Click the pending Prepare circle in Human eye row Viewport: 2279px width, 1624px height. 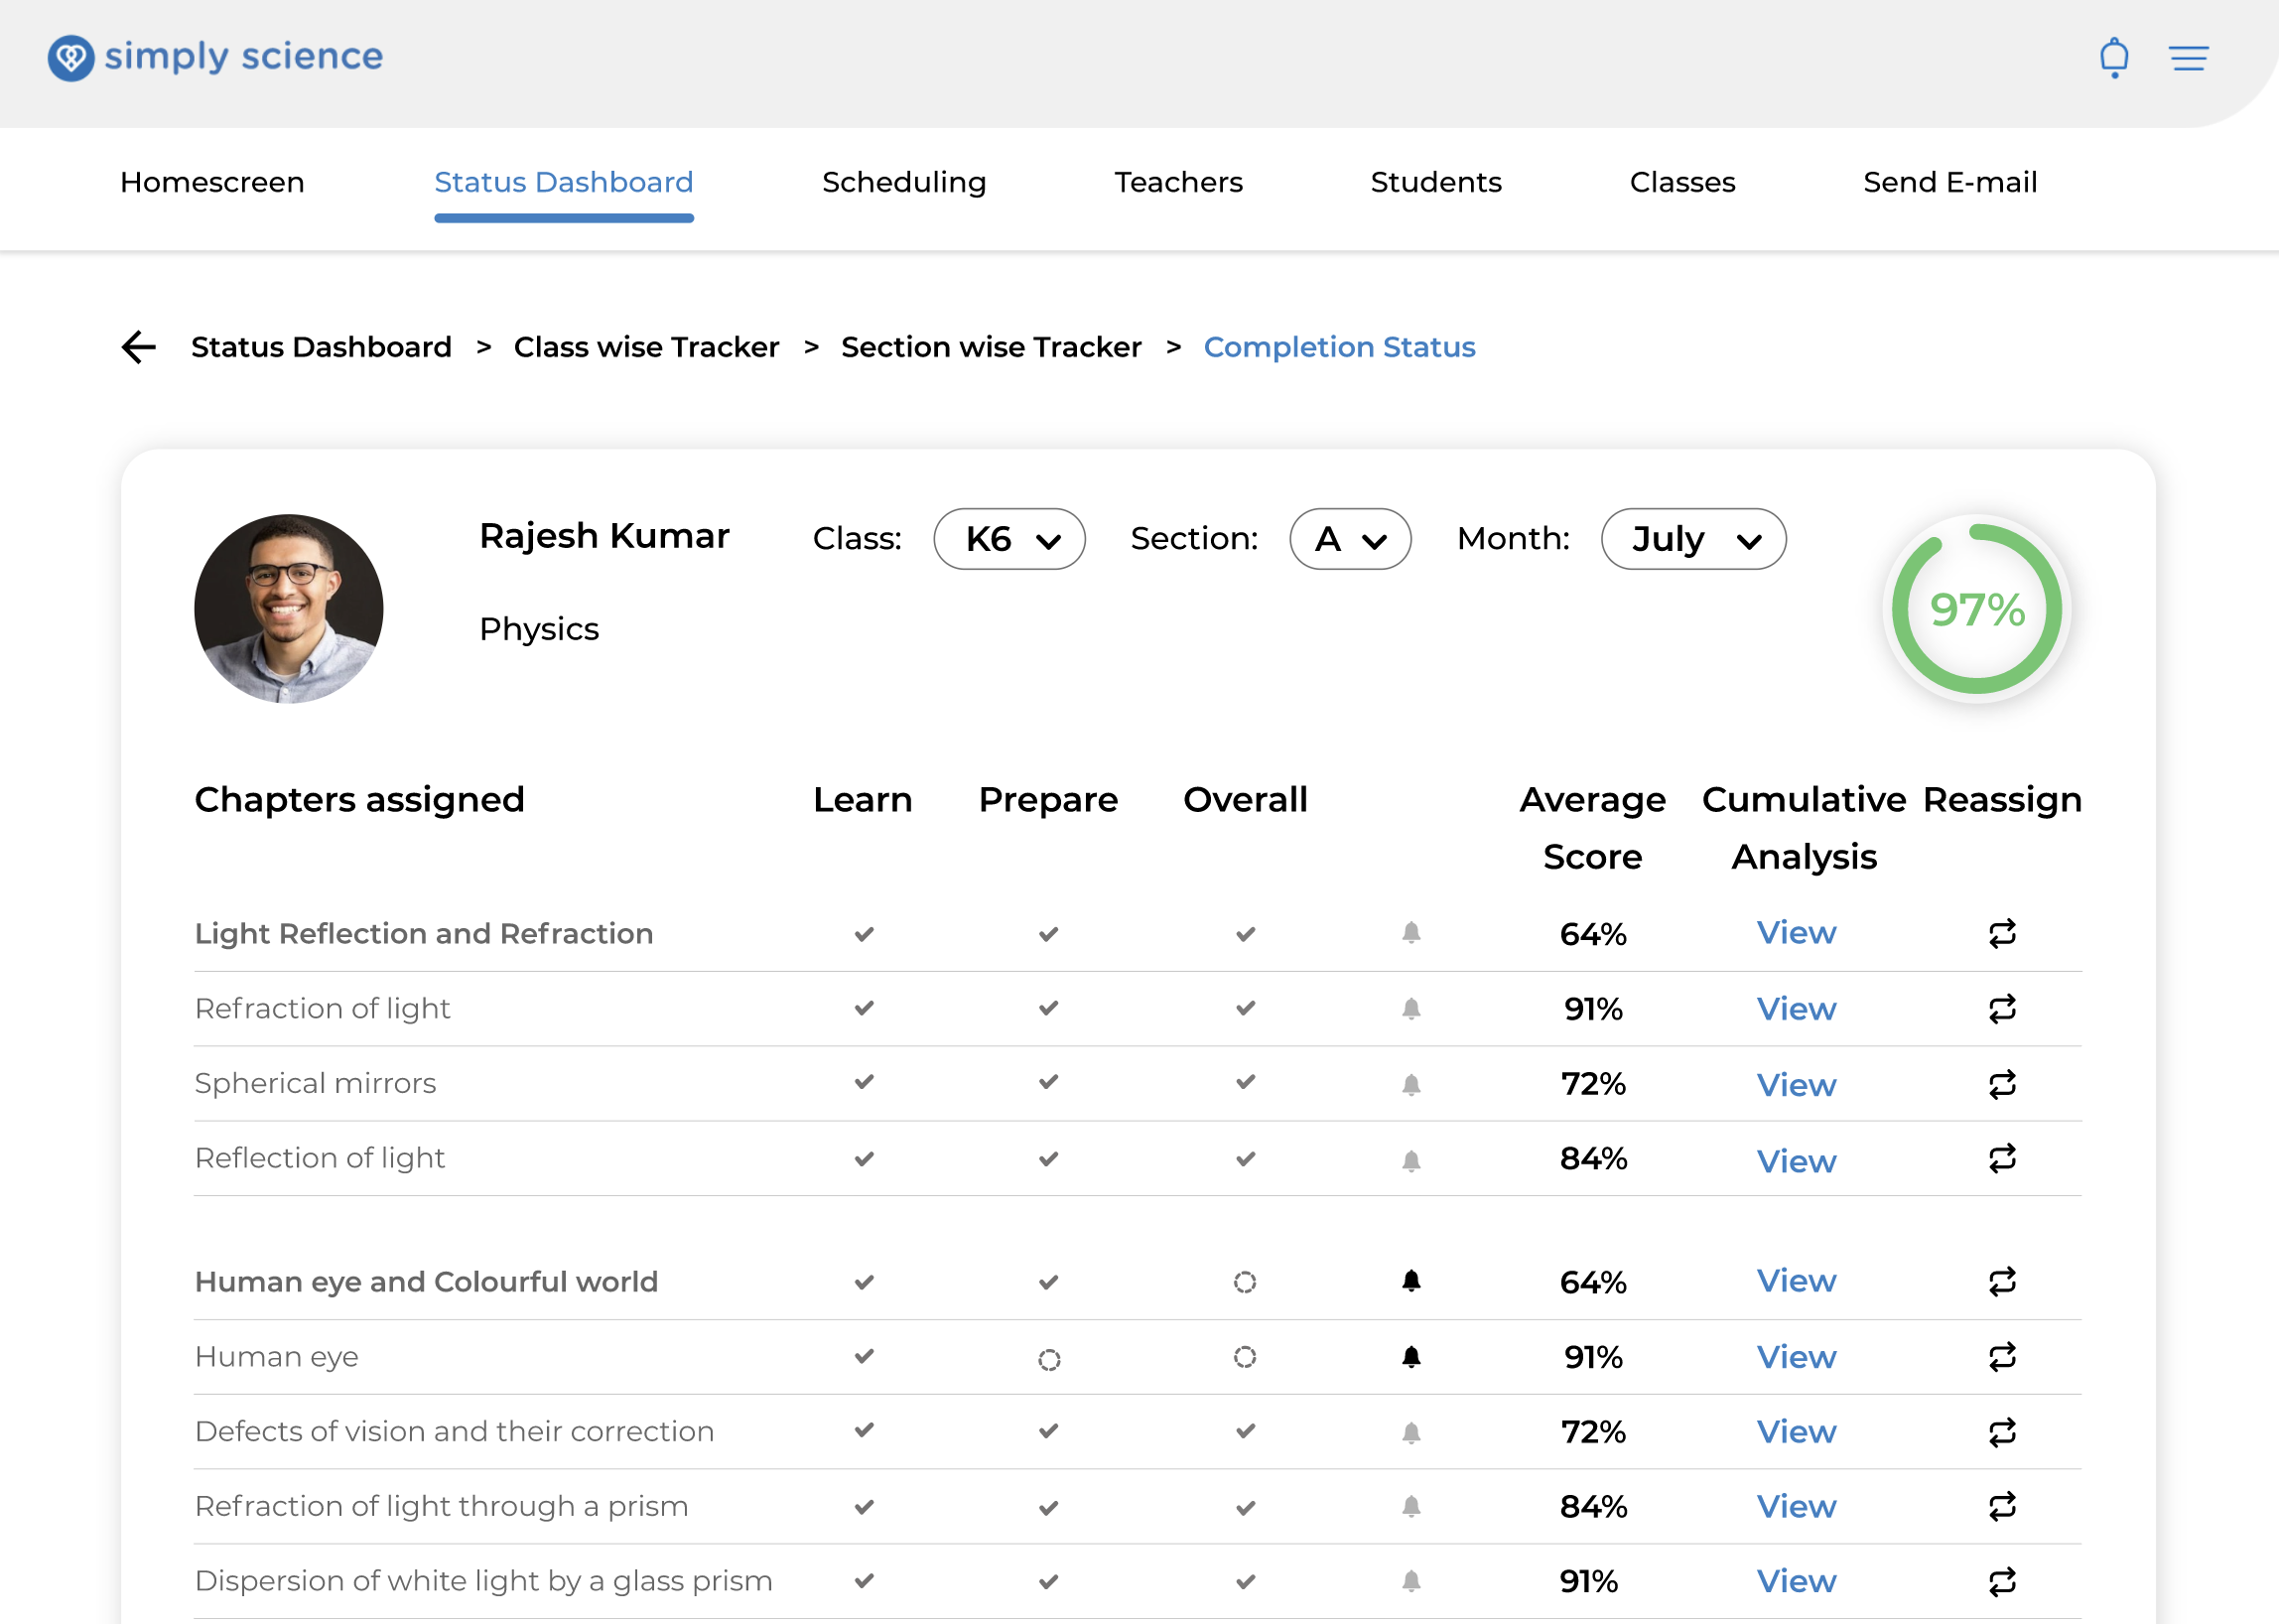coord(1048,1359)
